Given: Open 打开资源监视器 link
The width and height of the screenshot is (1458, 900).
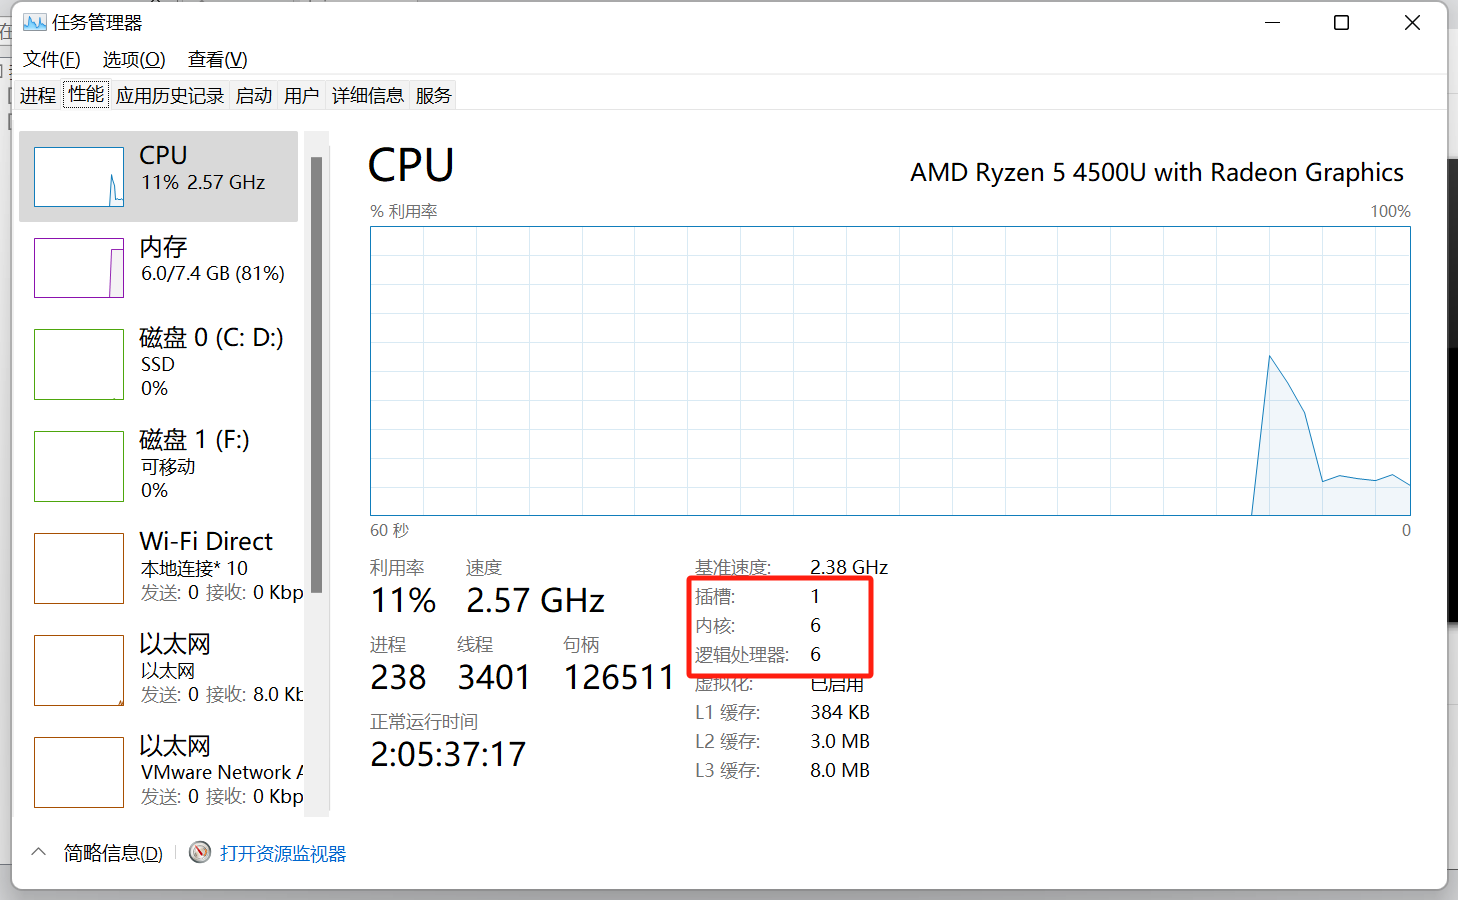Looking at the screenshot, I should point(283,853).
